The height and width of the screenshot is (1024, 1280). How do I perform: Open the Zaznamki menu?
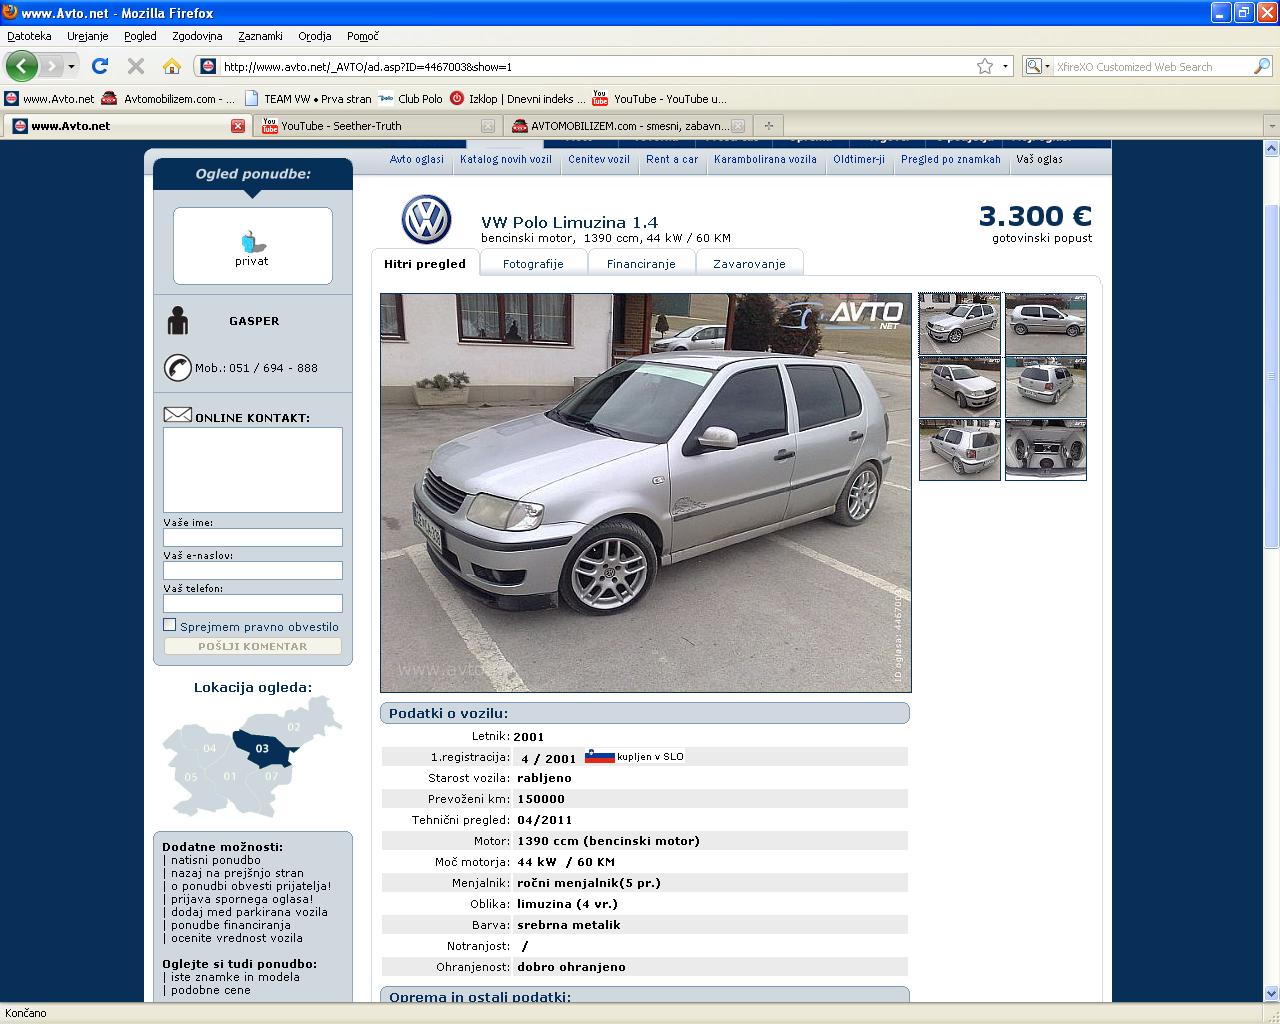pyautogui.click(x=260, y=36)
